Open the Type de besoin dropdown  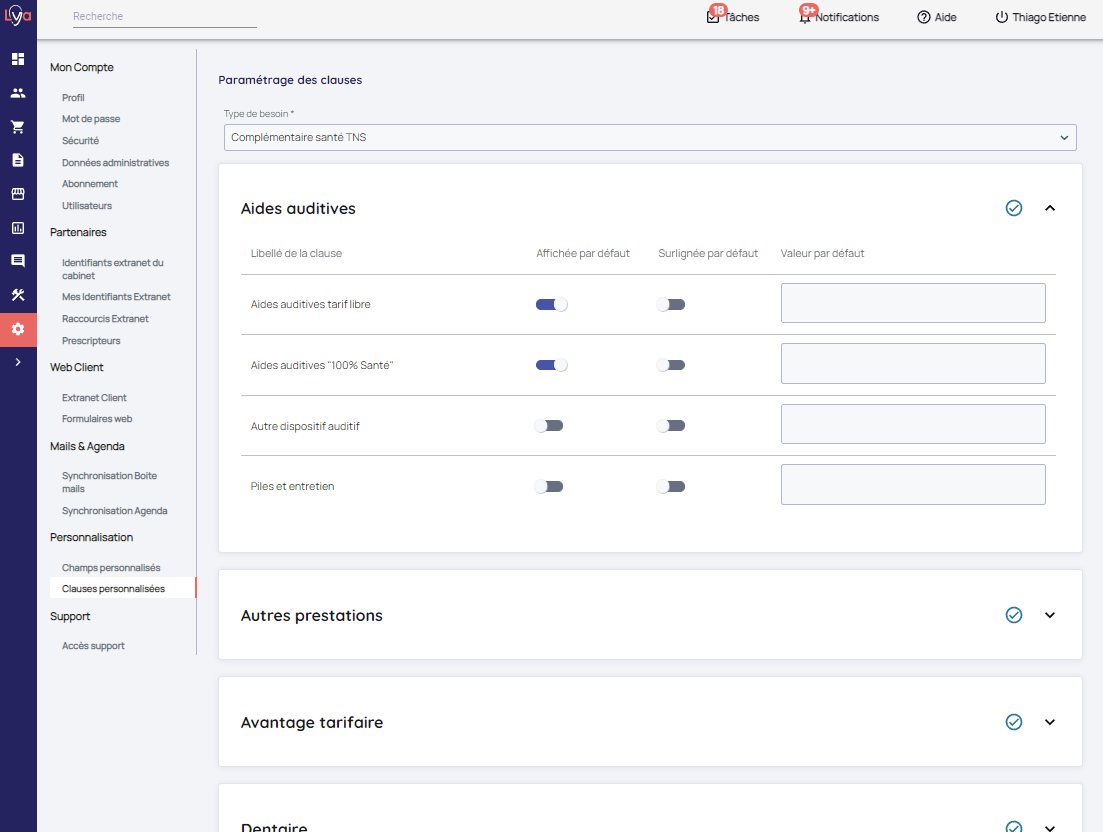(x=650, y=138)
